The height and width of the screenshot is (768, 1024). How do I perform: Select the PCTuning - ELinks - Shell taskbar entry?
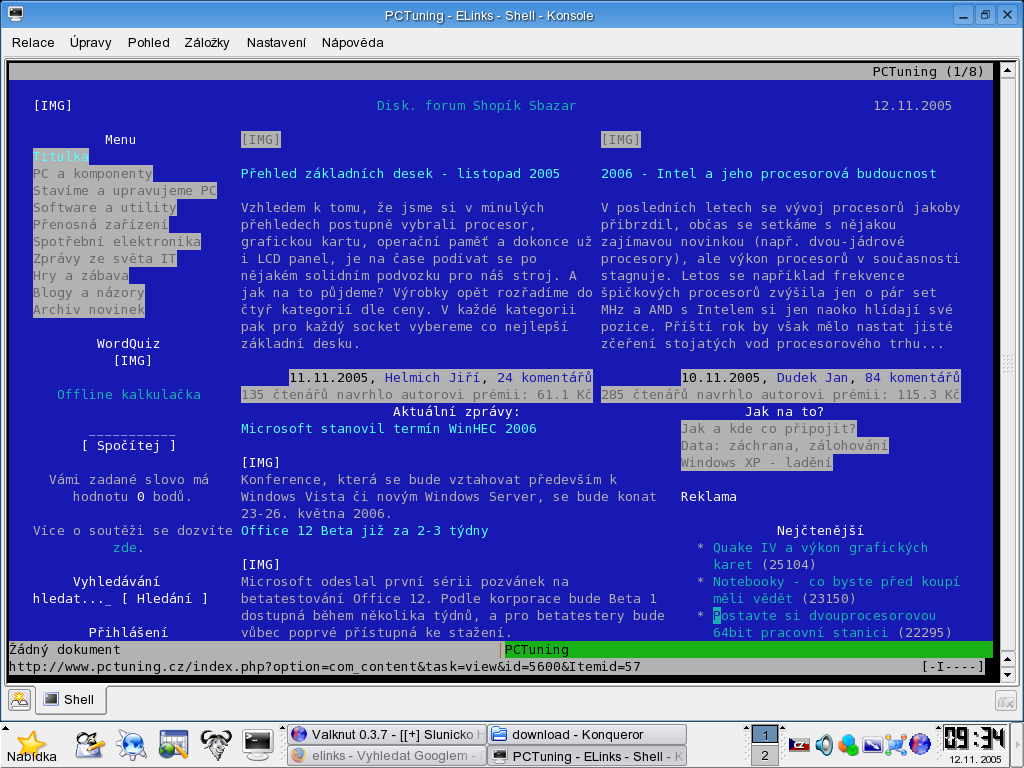click(x=587, y=756)
